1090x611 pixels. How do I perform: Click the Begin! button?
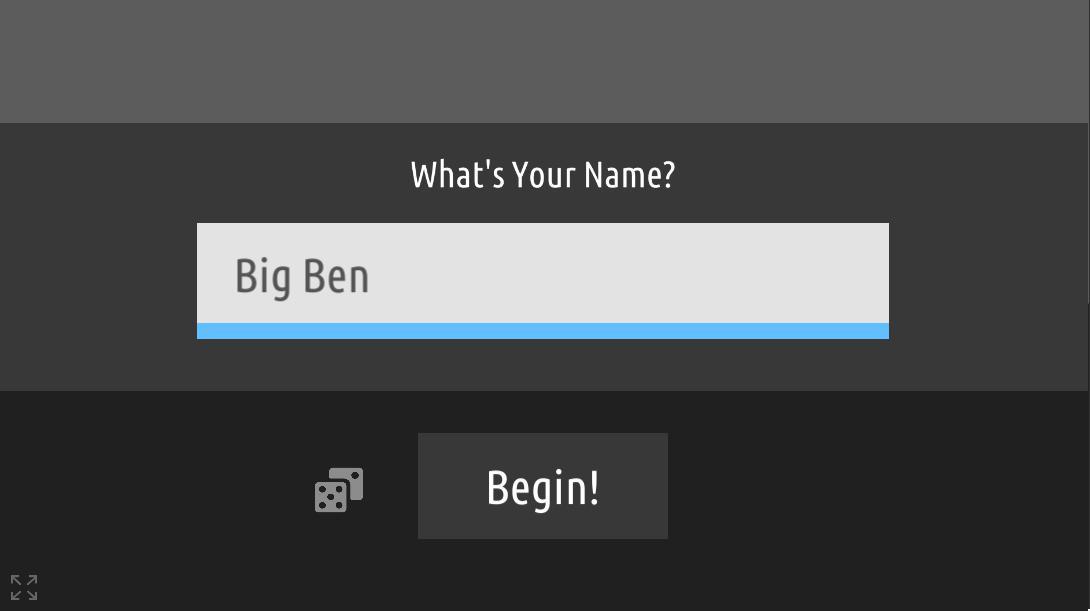pos(542,486)
